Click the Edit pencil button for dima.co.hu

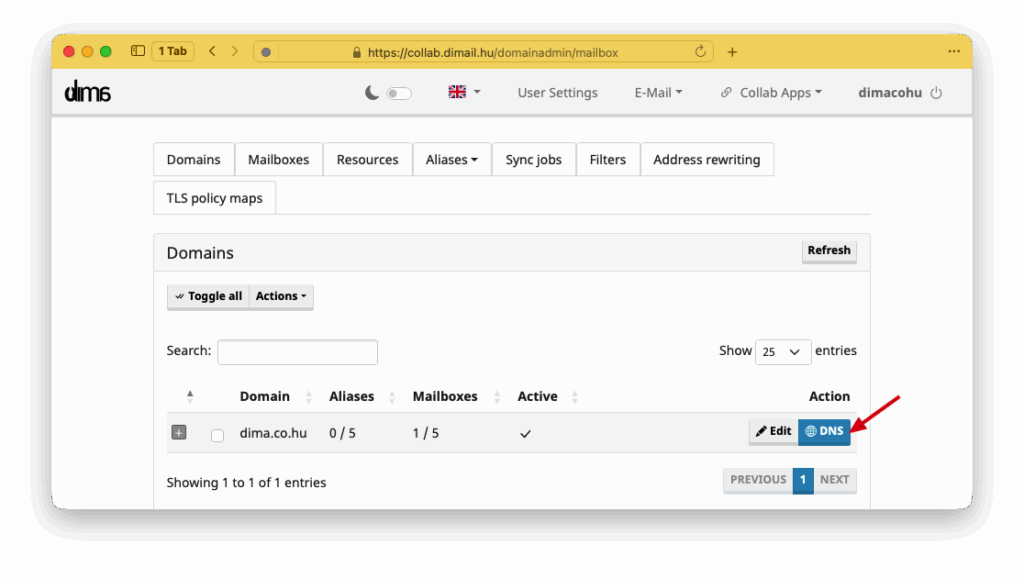773,432
